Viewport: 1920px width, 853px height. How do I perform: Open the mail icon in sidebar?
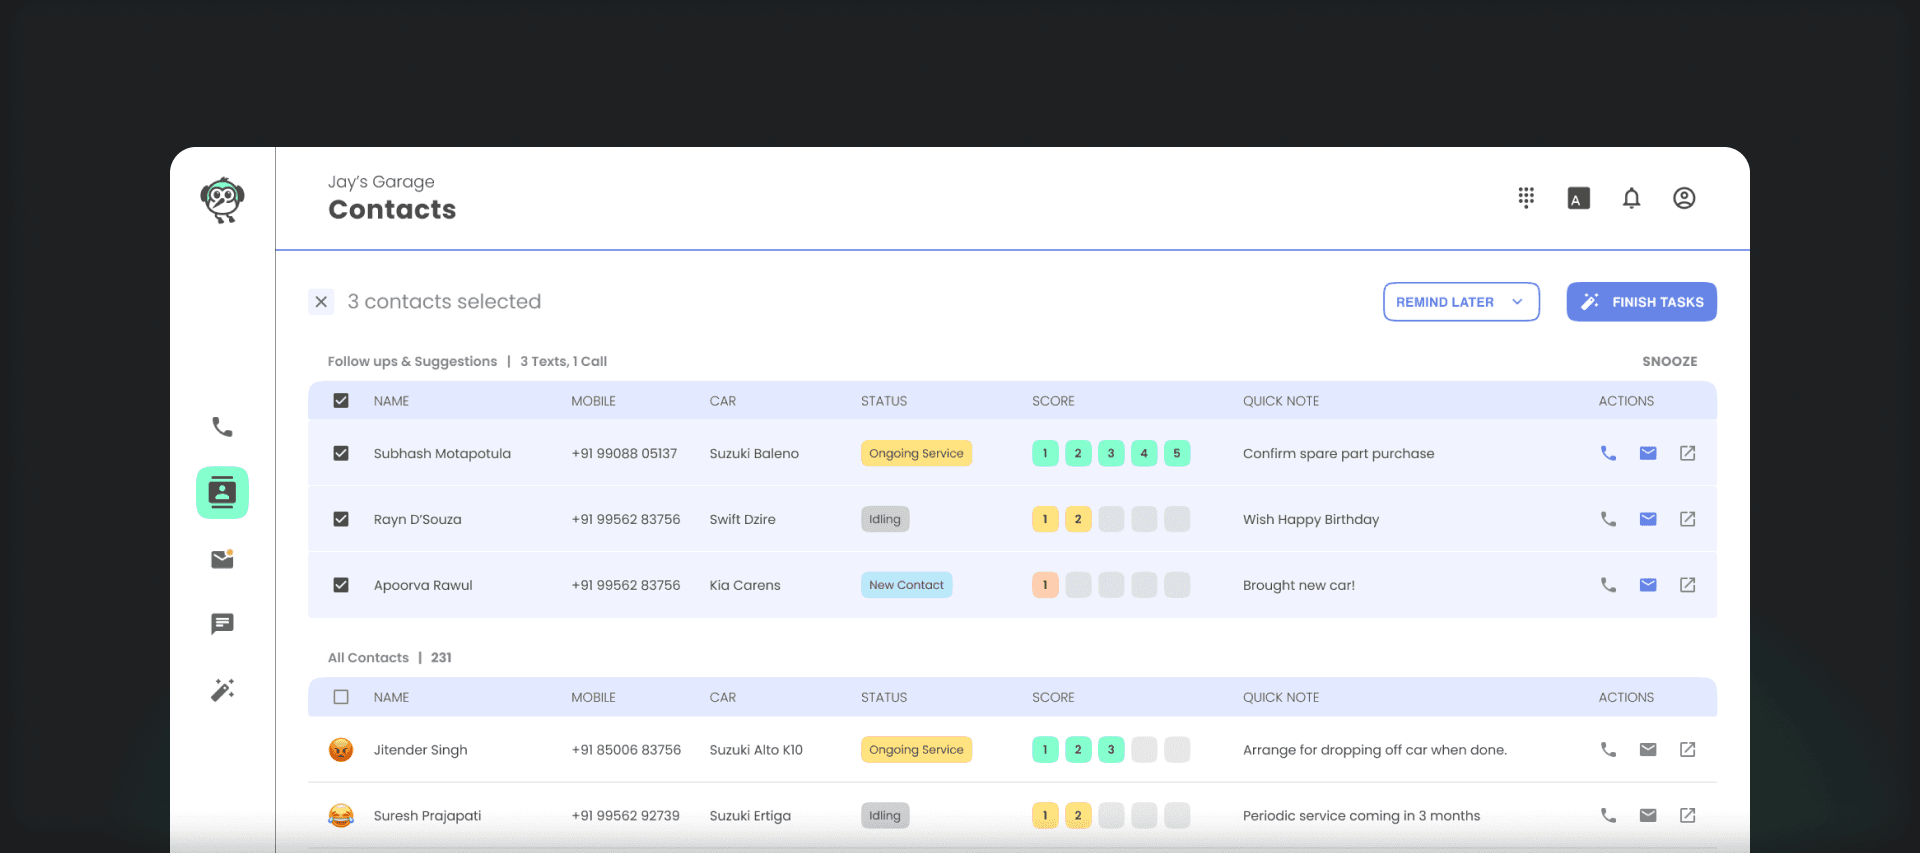(x=222, y=559)
